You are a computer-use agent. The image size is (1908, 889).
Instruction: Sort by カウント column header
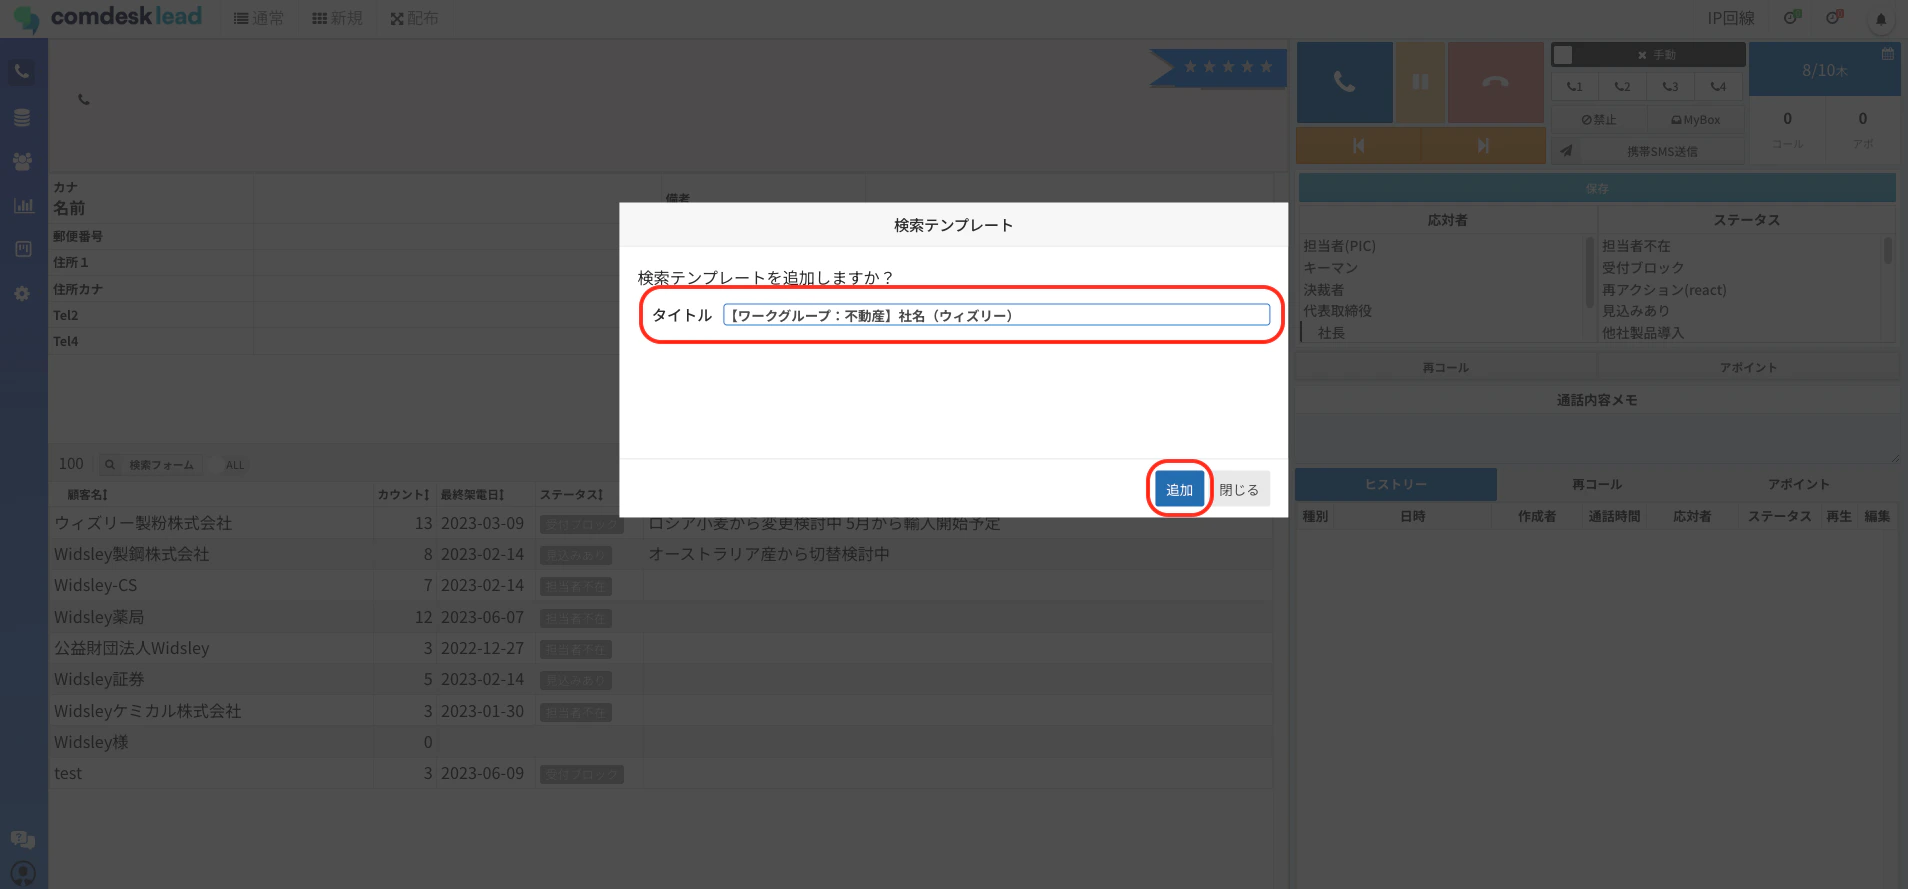point(404,495)
